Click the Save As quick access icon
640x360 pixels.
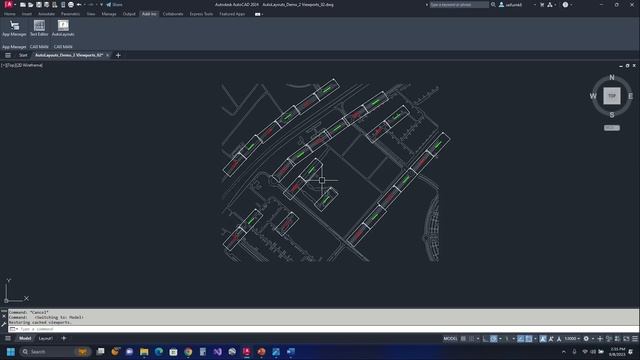click(47, 4)
